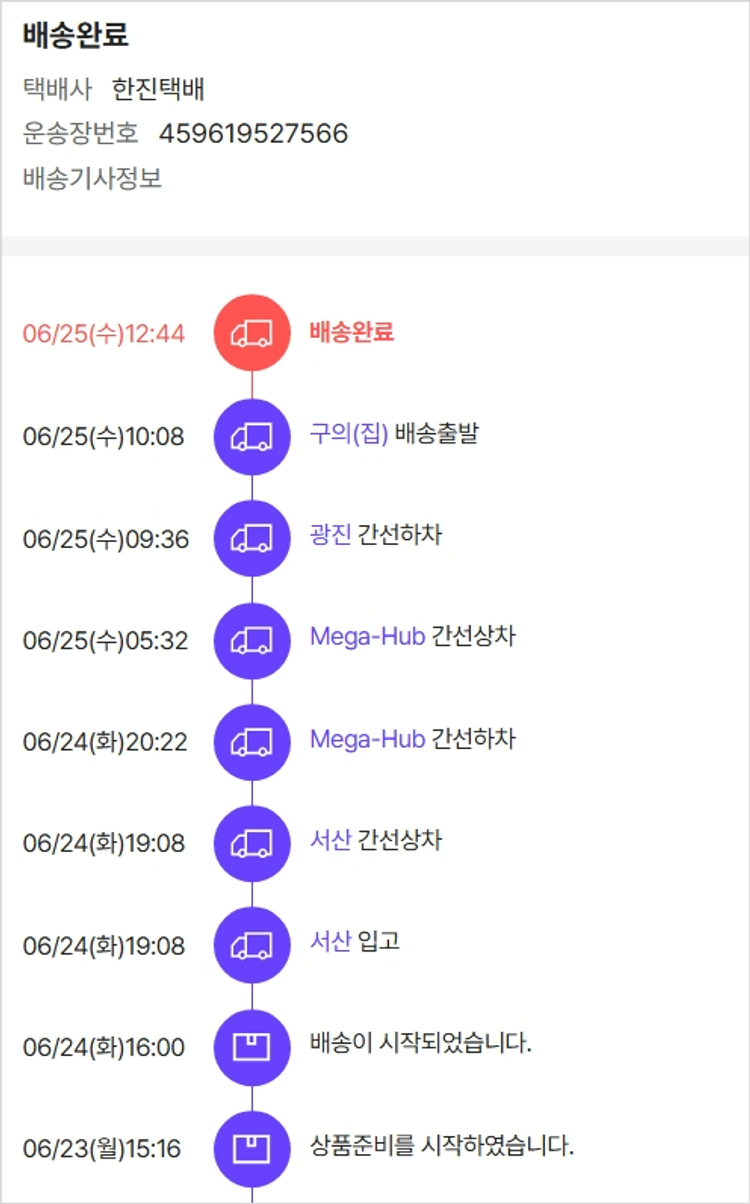
Task: Open the 구의(집) location link
Action: pyautogui.click(x=349, y=435)
